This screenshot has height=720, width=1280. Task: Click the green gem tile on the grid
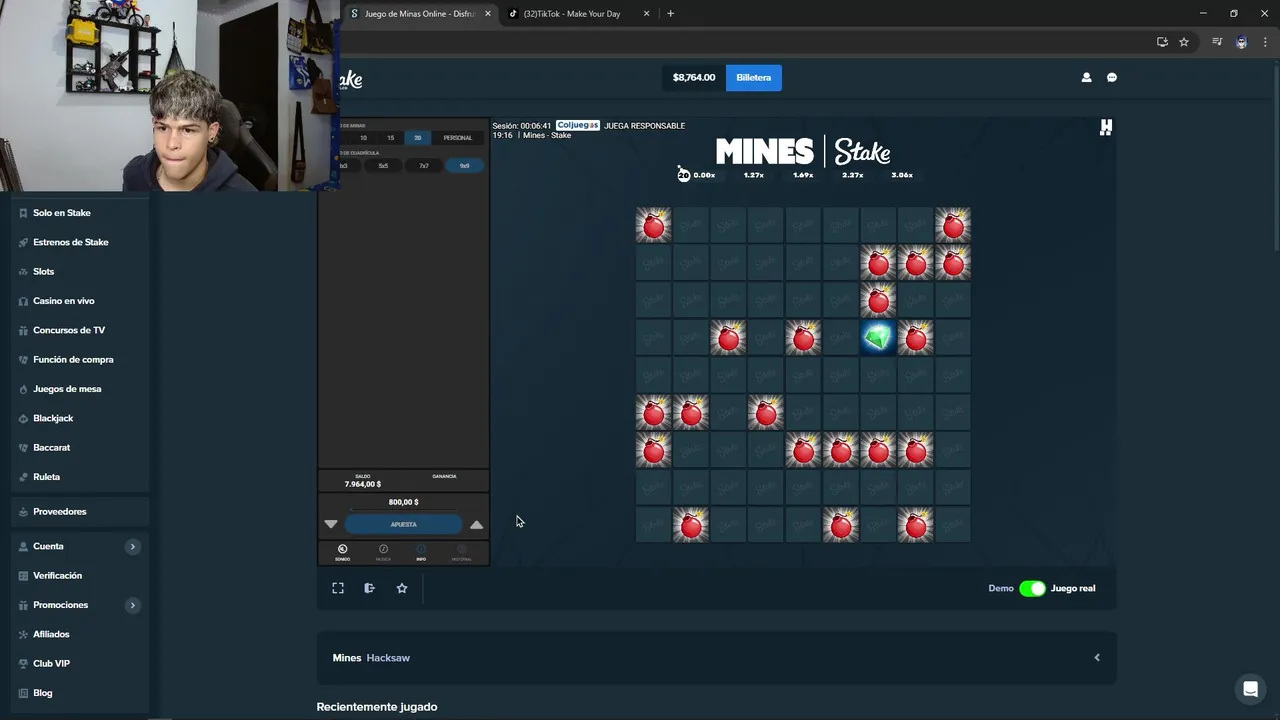pyautogui.click(x=878, y=338)
